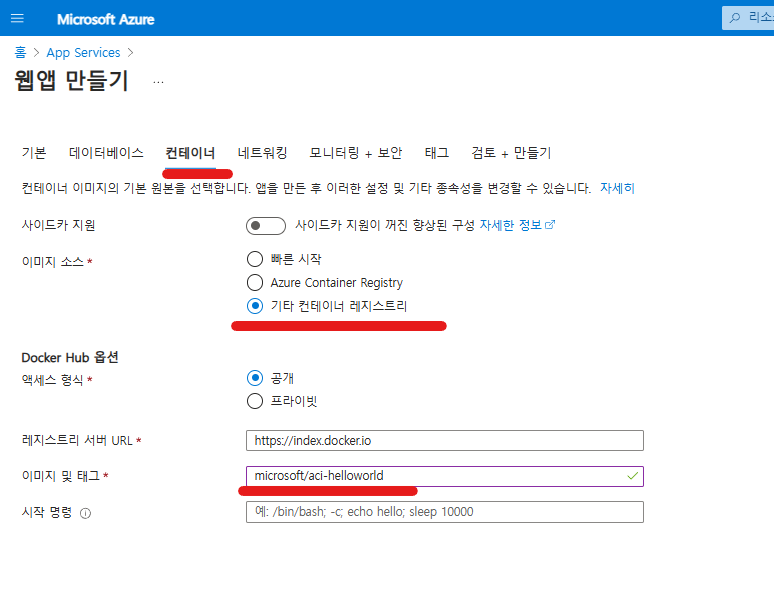The image size is (774, 589).
Task: Go to the 네트워킹 tab
Action: click(262, 153)
